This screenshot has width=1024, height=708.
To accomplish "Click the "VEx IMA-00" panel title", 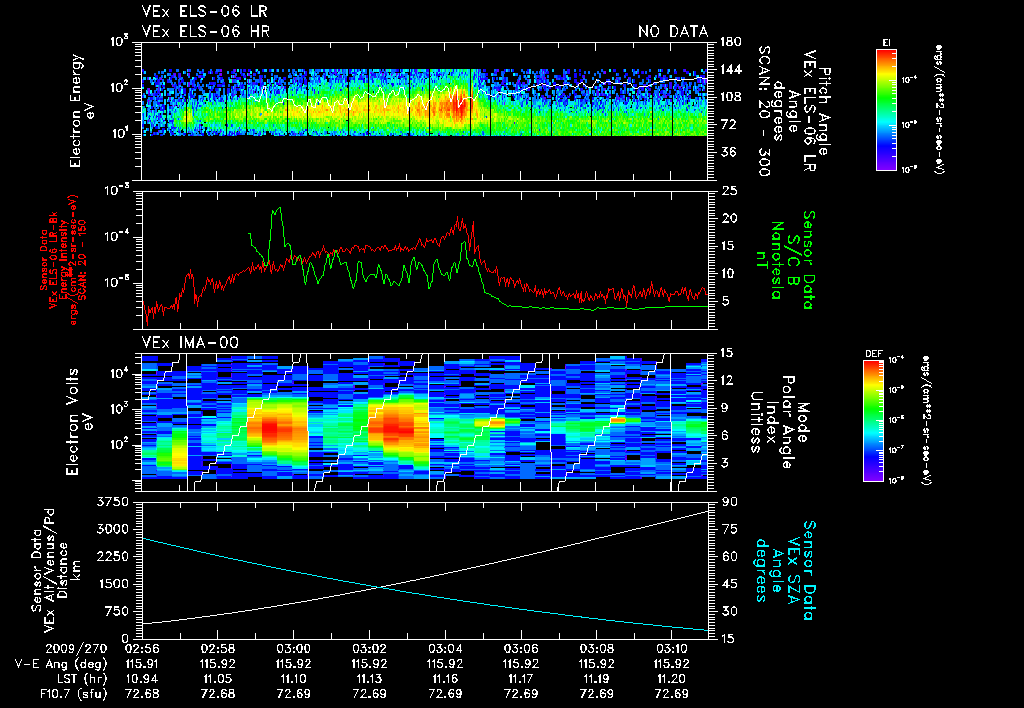I will pos(190,342).
